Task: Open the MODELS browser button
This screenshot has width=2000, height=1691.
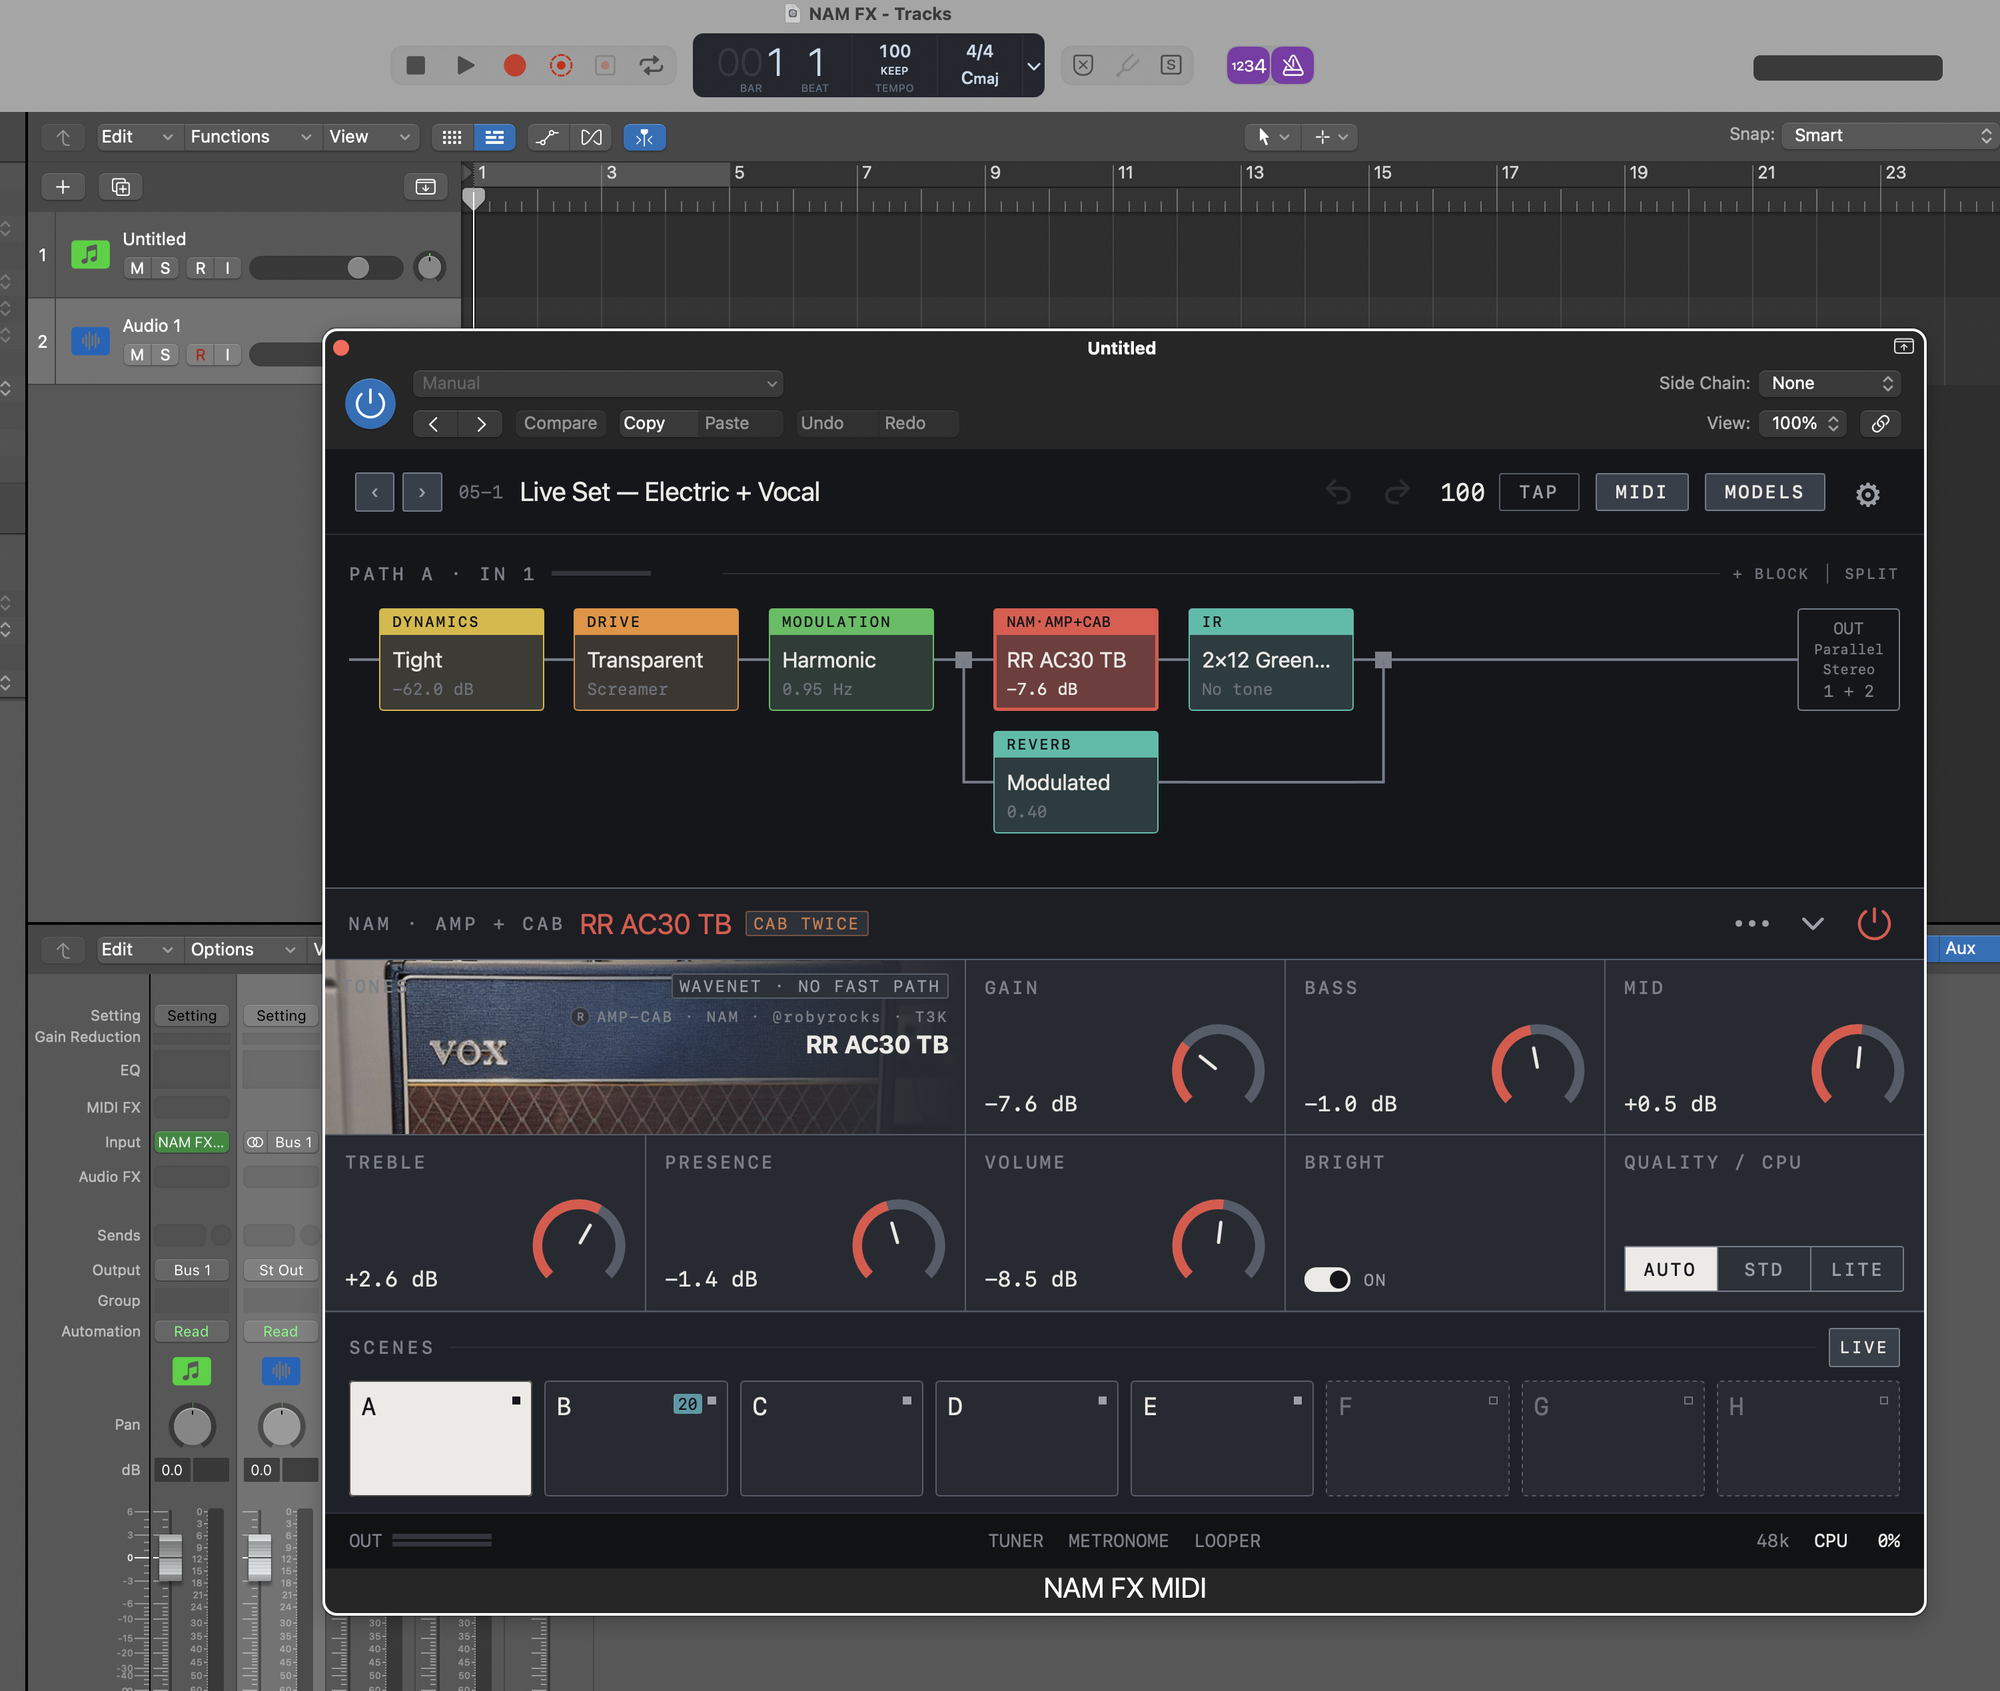Action: click(1764, 492)
